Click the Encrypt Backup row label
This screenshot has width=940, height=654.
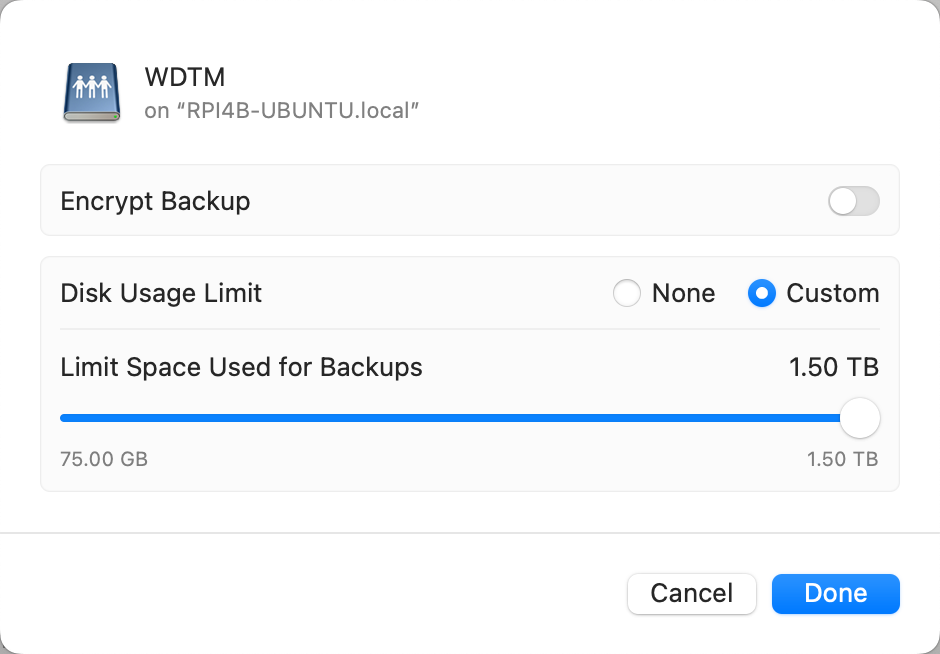(x=154, y=201)
